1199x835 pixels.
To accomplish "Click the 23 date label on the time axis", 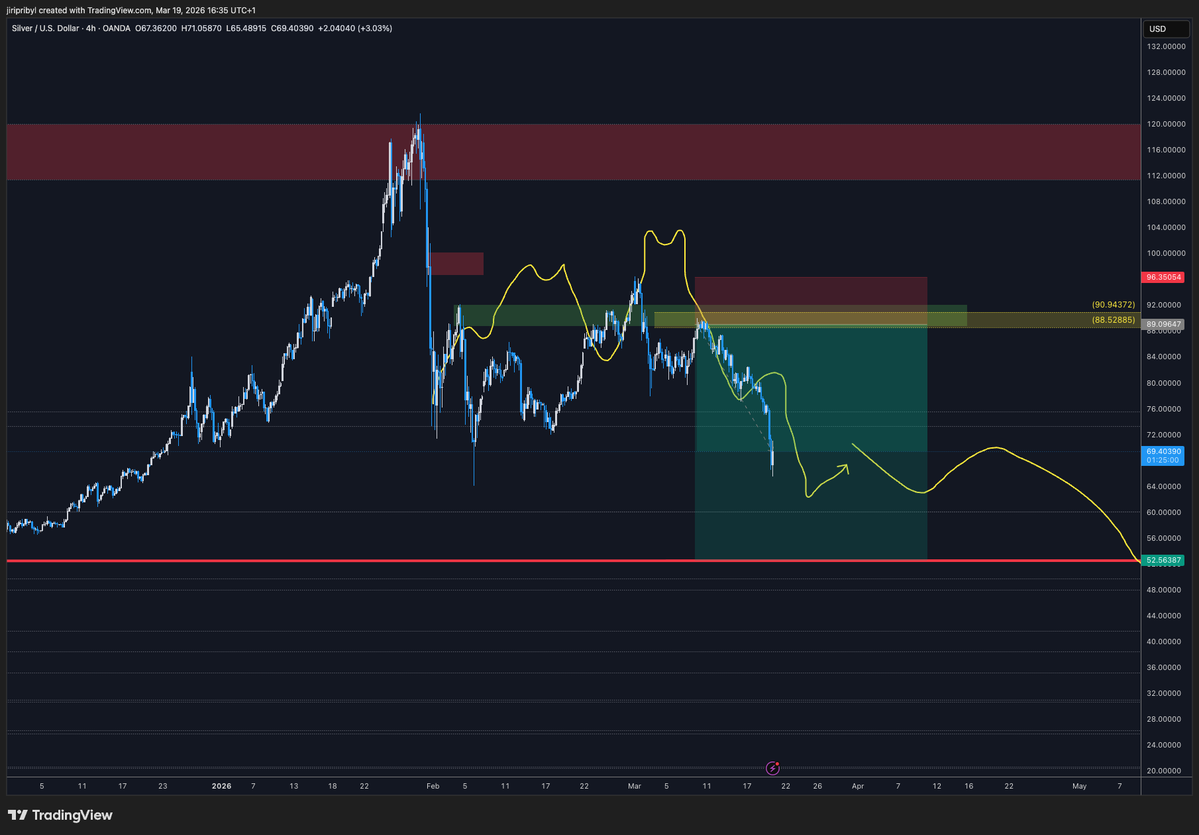I will pyautogui.click(x=162, y=786).
